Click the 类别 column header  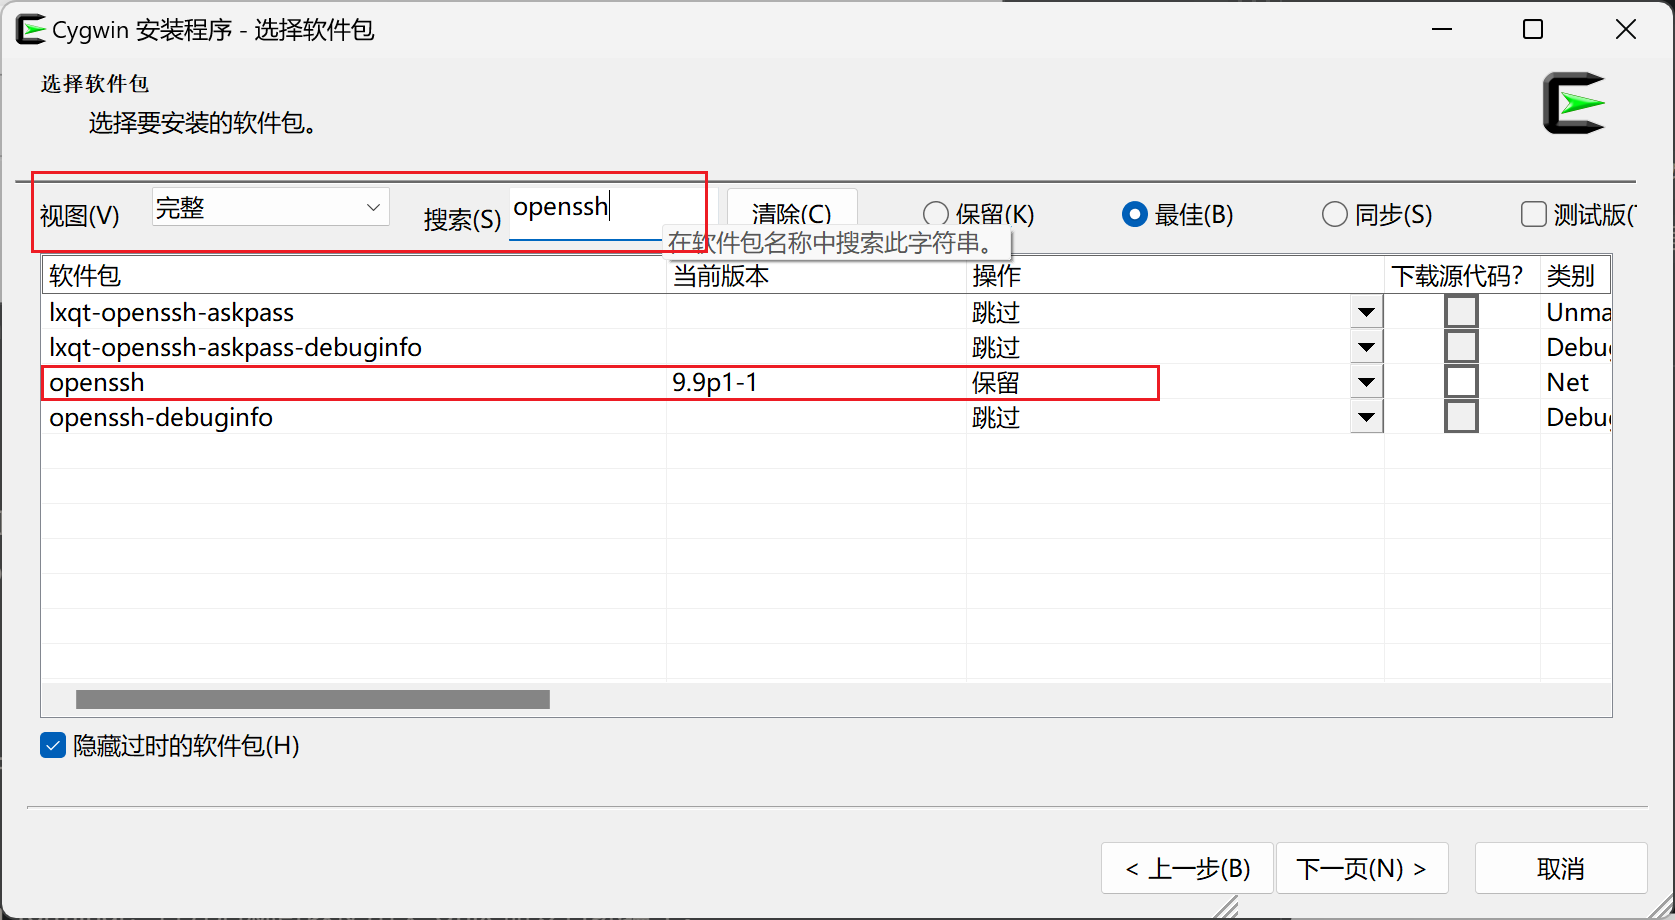point(1575,276)
